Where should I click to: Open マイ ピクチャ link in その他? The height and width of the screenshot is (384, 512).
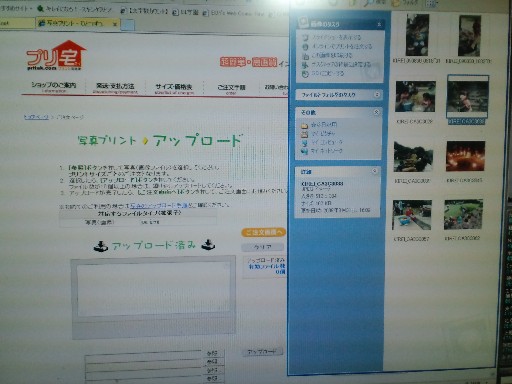[323, 134]
